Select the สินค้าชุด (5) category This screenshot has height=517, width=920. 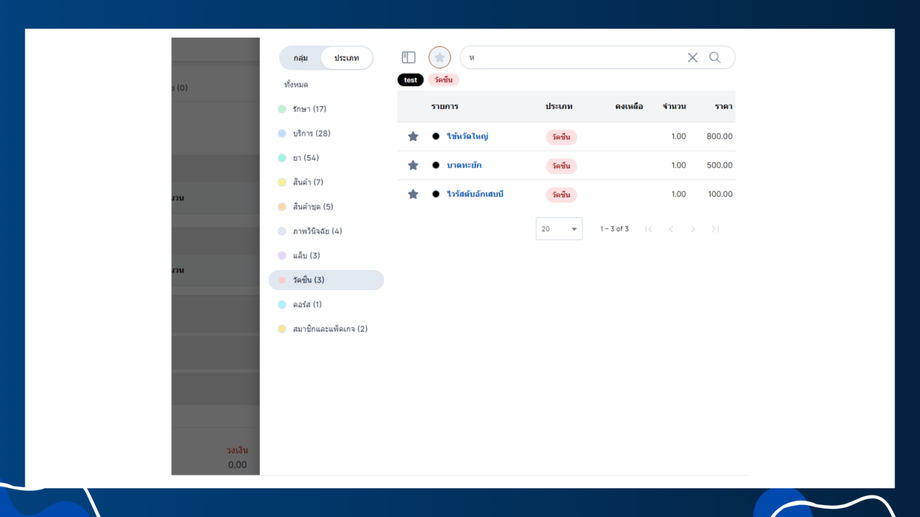(x=326, y=207)
